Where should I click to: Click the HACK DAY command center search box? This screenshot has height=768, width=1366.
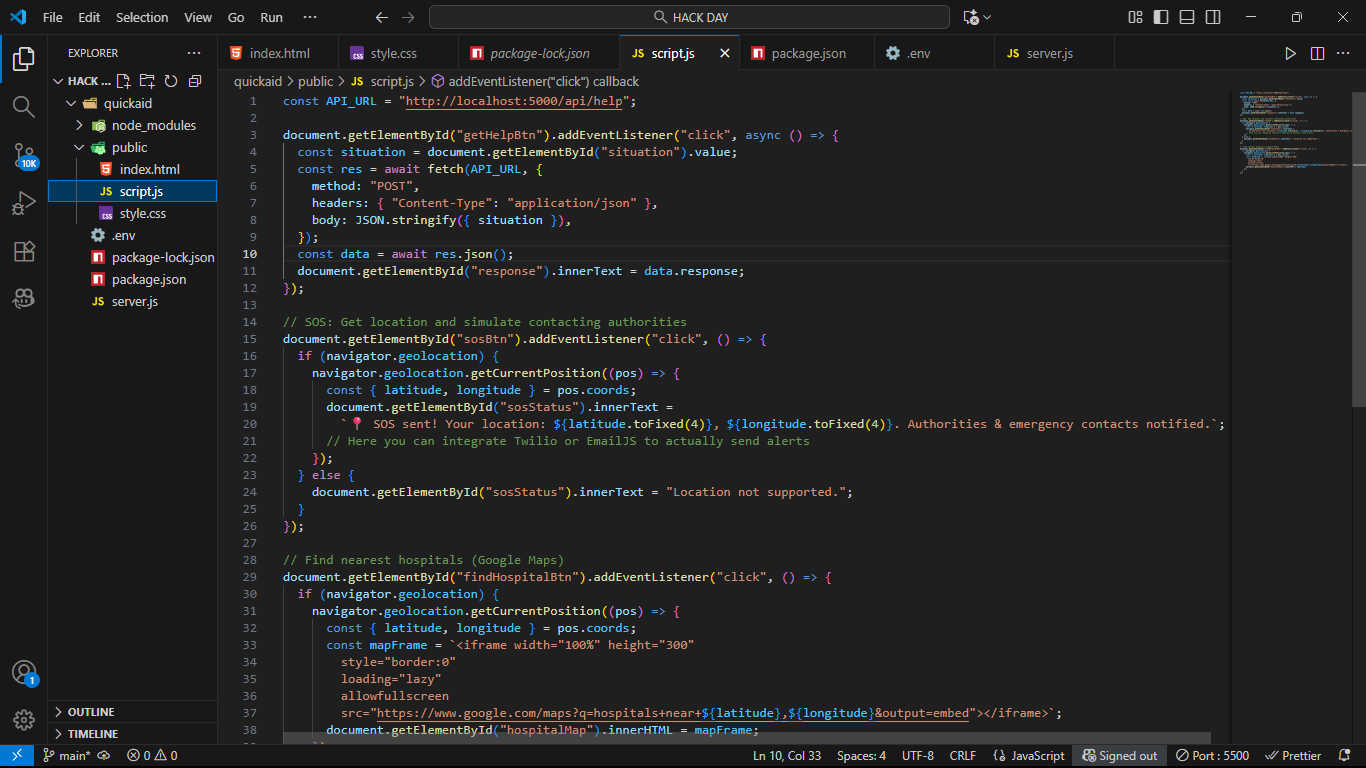689,17
